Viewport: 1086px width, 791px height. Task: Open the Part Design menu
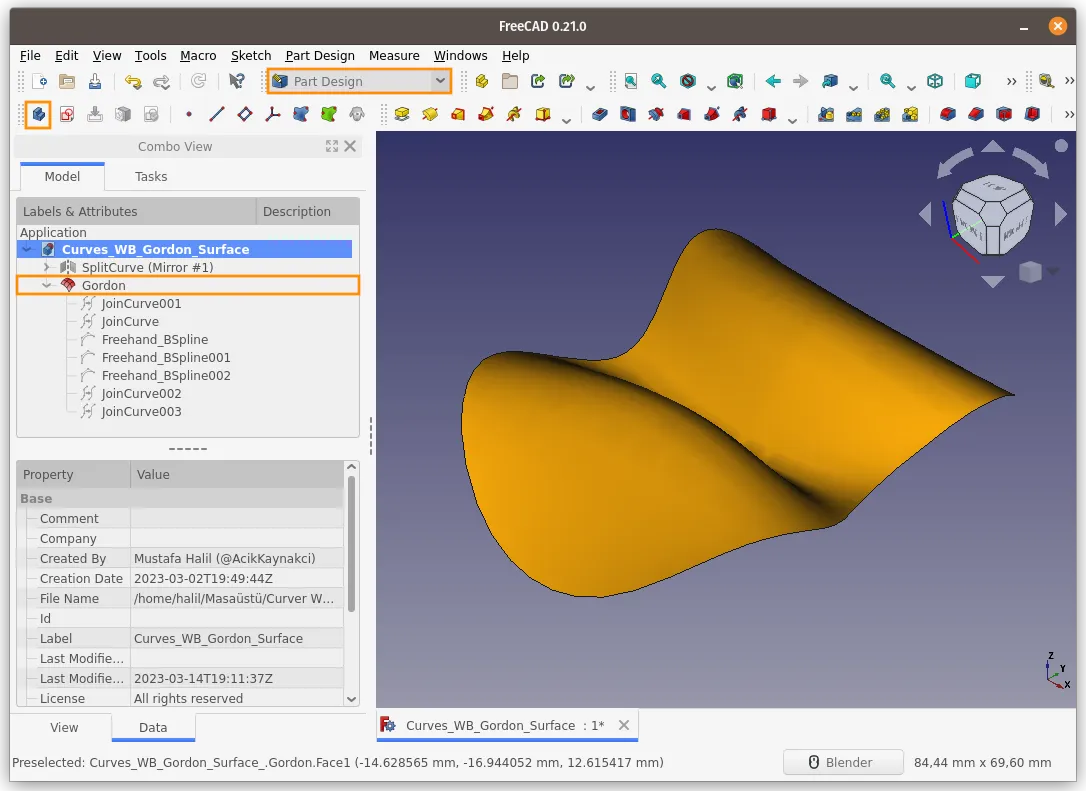[320, 55]
